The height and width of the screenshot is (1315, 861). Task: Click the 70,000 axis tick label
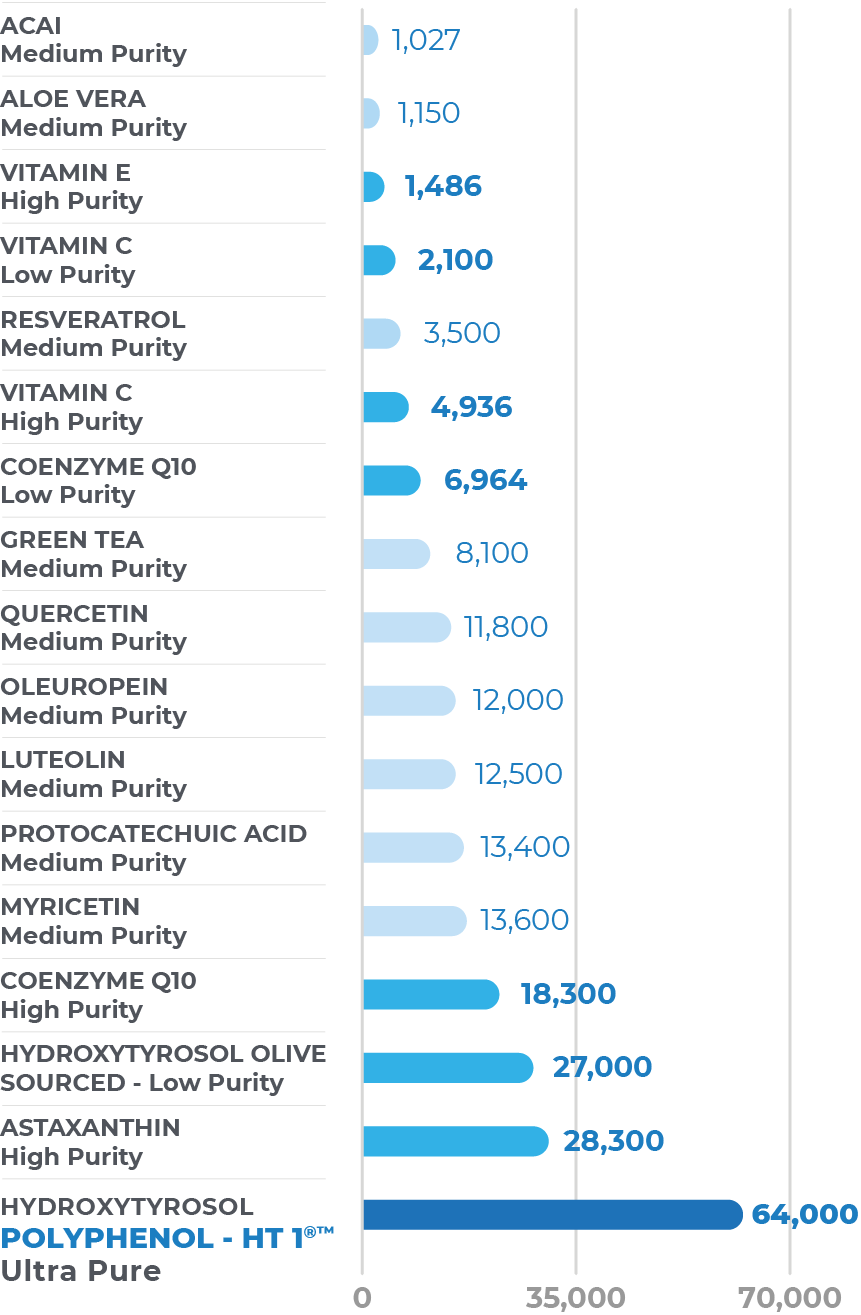[790, 1298]
